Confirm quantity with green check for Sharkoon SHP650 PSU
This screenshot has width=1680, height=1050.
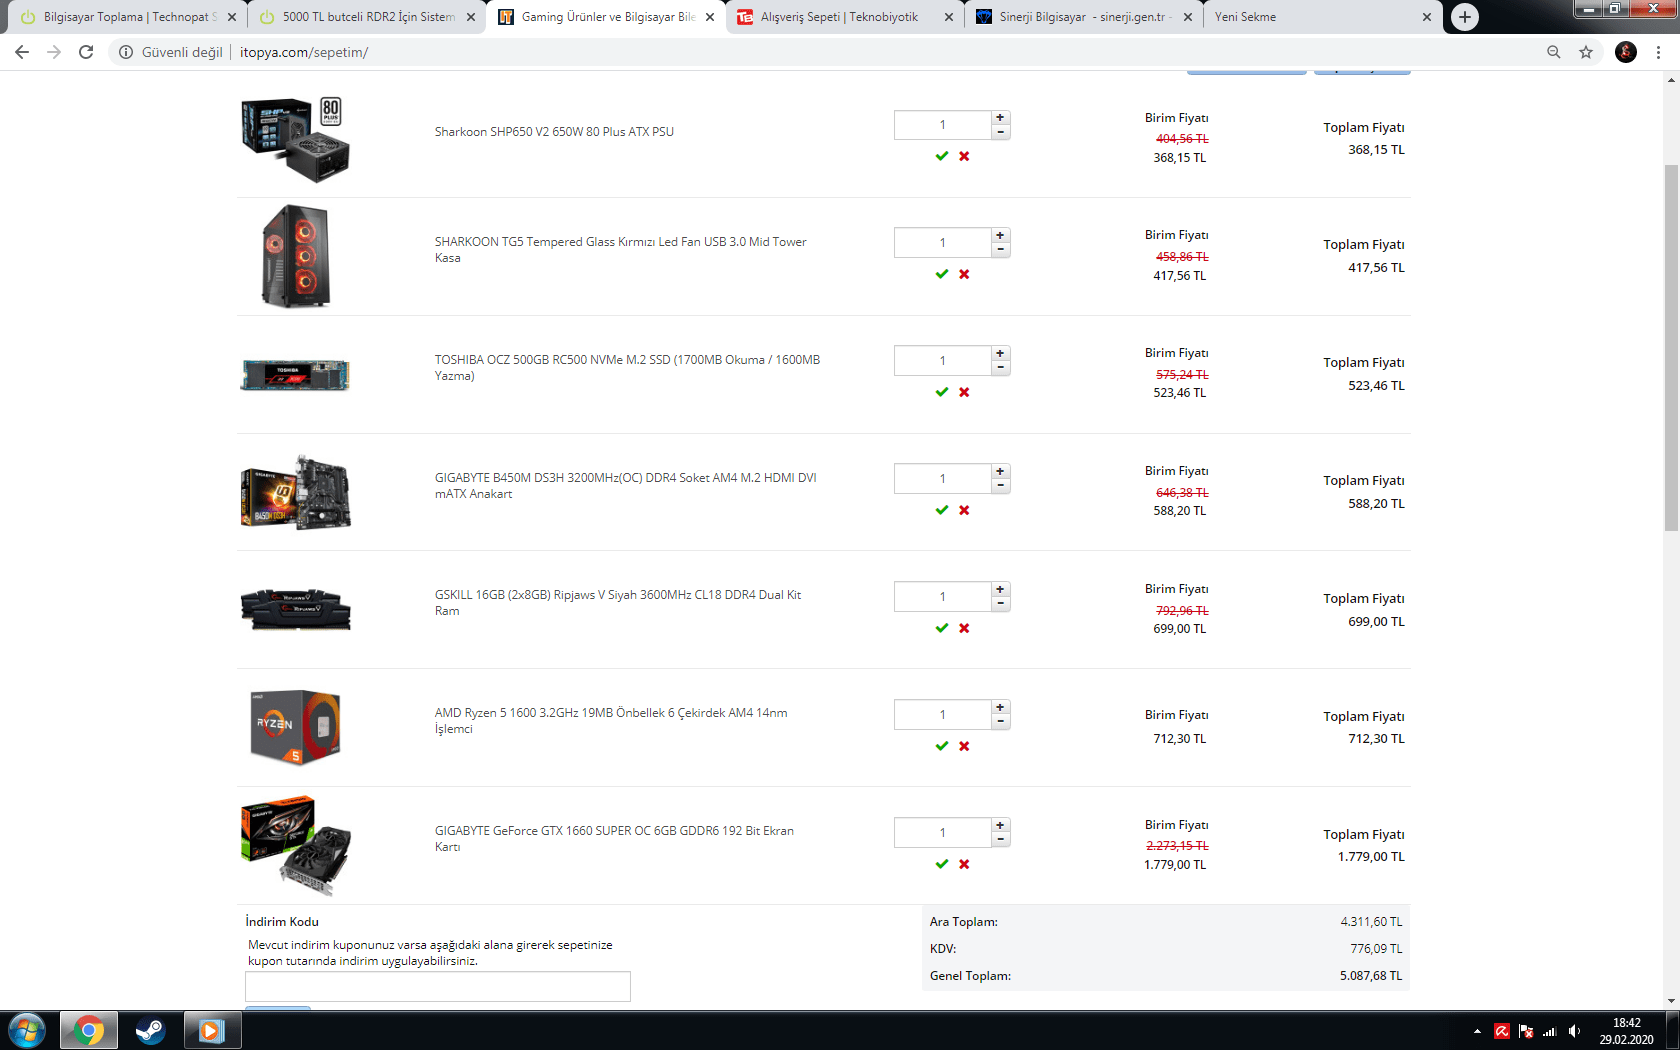coord(941,156)
